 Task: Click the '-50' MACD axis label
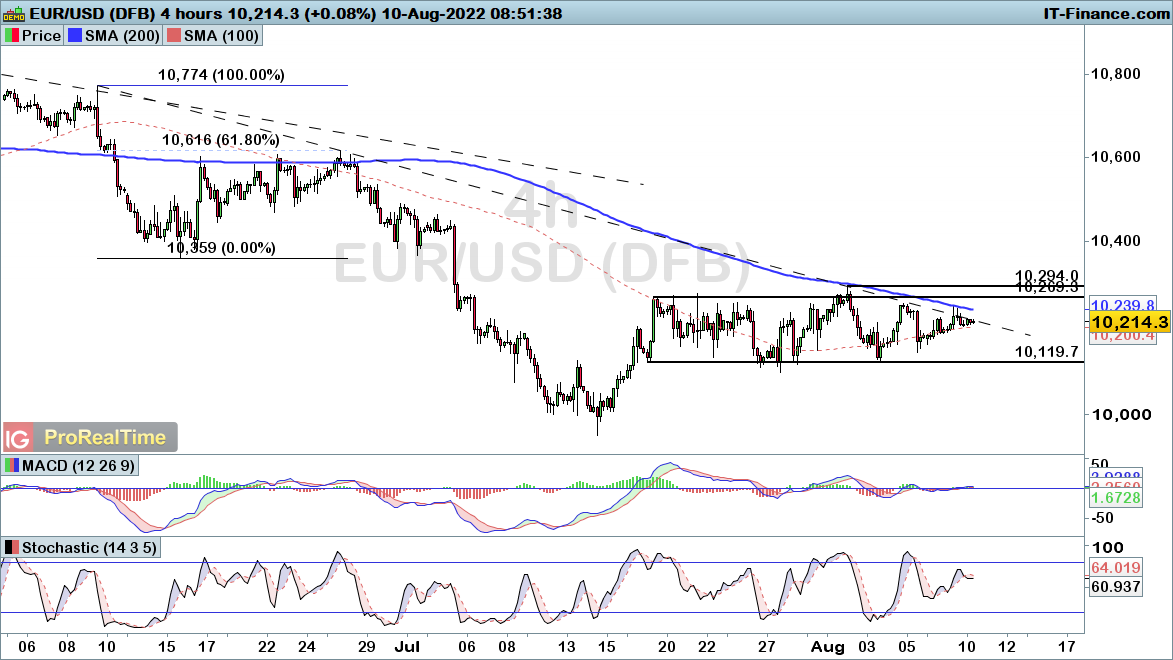(x=1101, y=518)
